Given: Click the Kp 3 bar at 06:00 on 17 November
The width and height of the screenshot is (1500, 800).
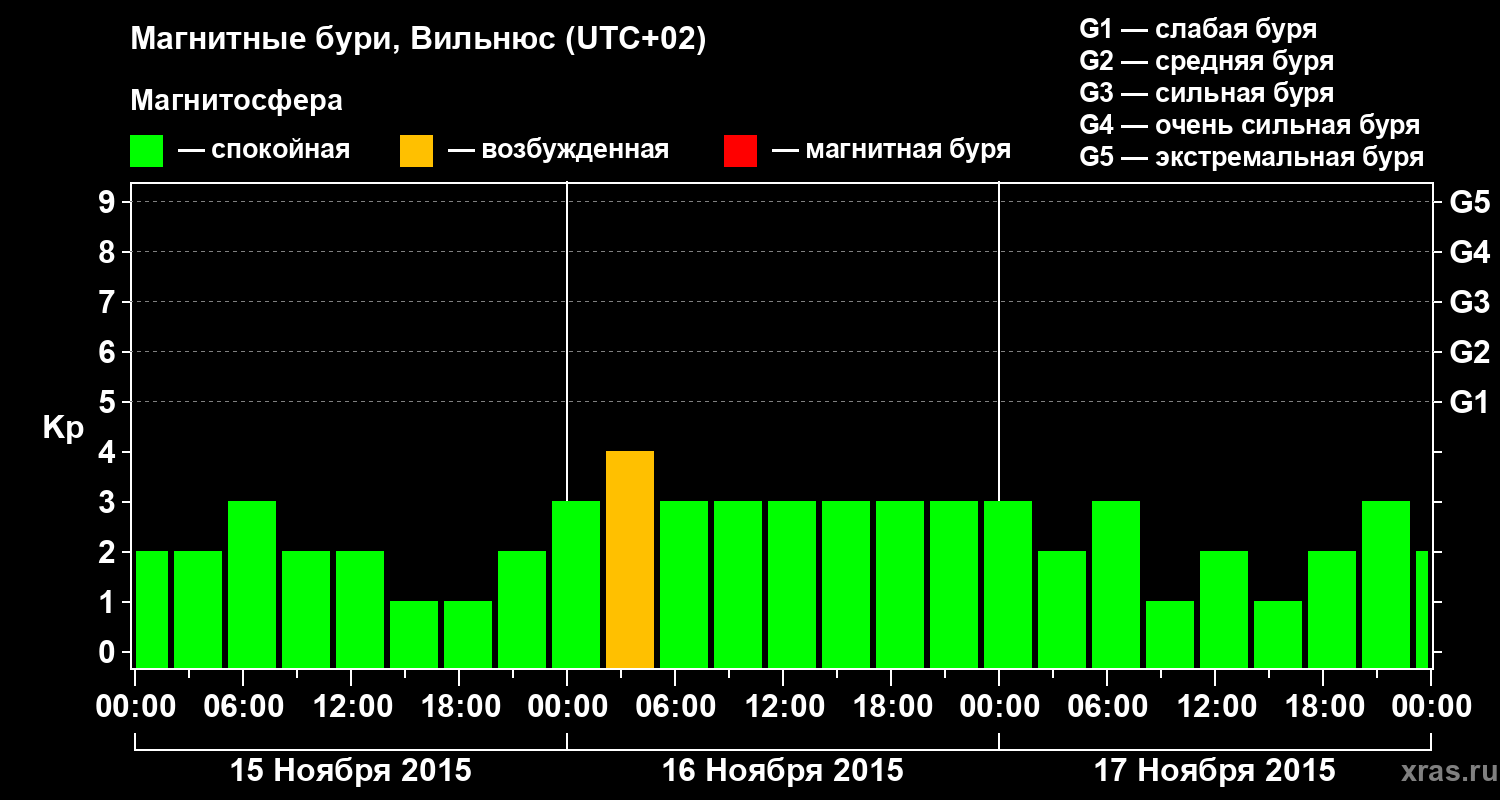Looking at the screenshot, I should point(1116,584).
